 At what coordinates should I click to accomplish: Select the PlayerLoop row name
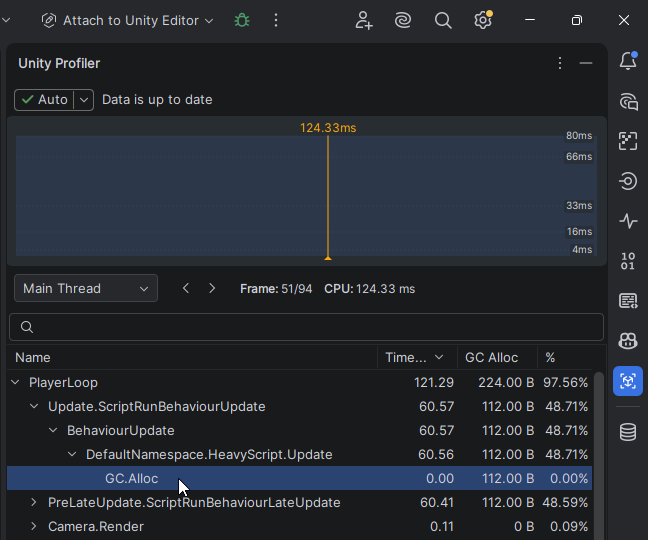(63, 383)
